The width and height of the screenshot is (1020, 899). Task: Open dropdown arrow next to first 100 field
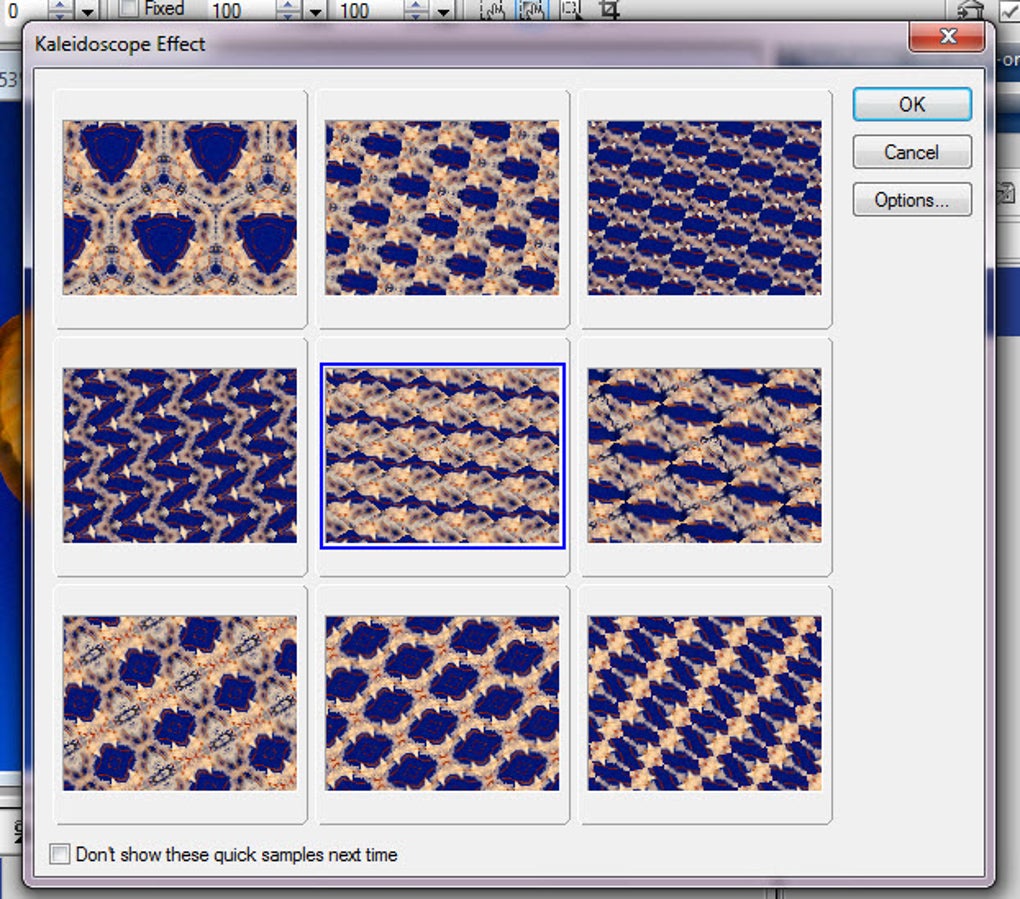315,11
